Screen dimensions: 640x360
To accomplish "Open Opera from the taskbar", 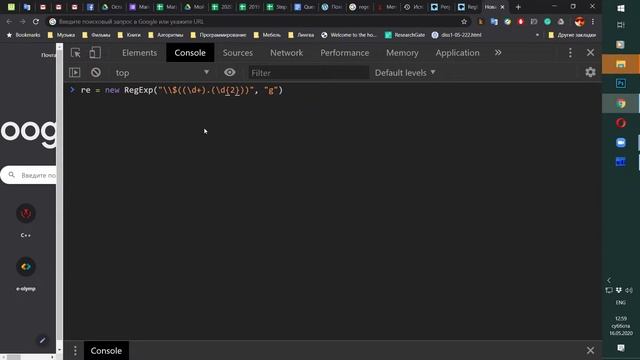I will (x=621, y=122).
